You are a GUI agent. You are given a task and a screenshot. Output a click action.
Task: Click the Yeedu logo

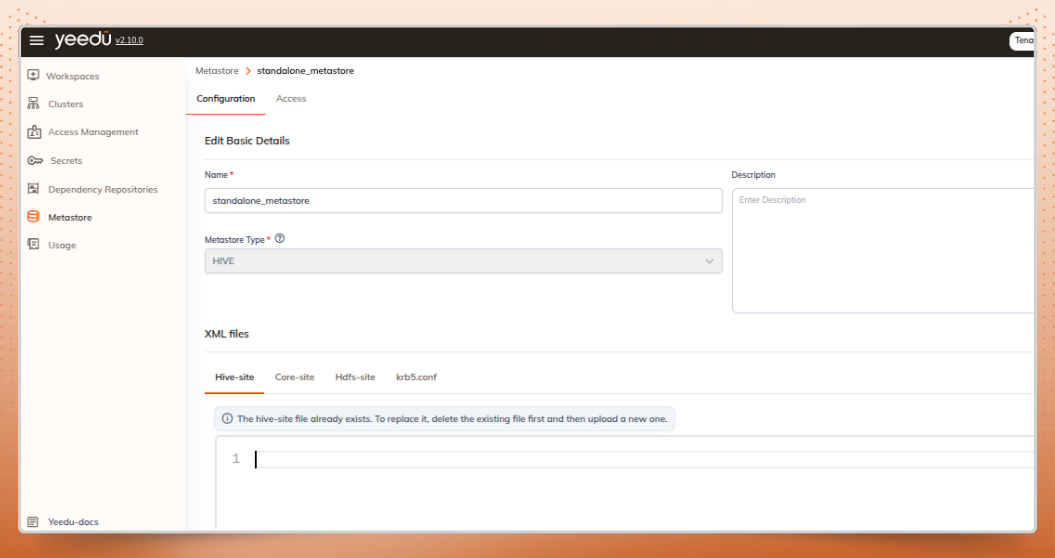[82, 40]
